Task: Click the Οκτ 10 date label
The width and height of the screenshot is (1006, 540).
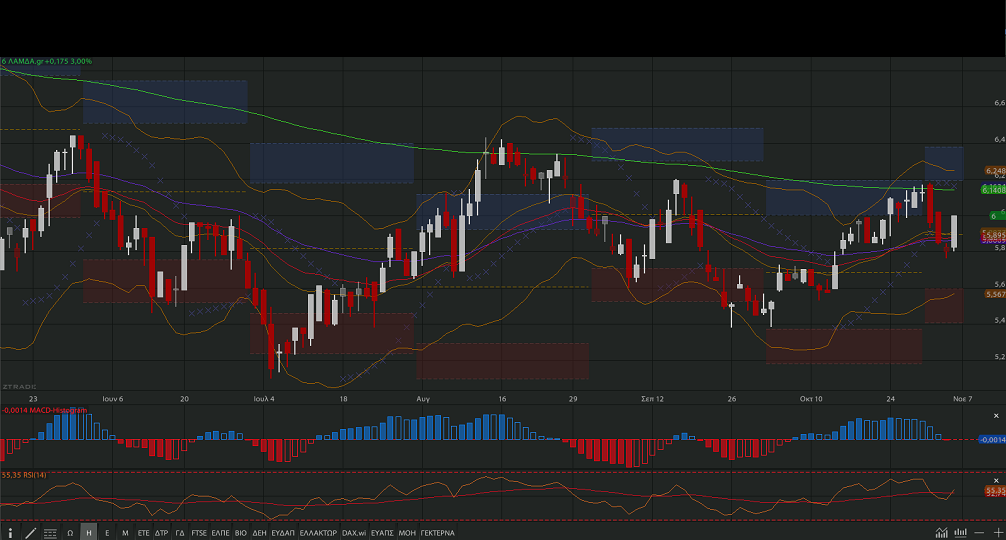Action: 811,399
